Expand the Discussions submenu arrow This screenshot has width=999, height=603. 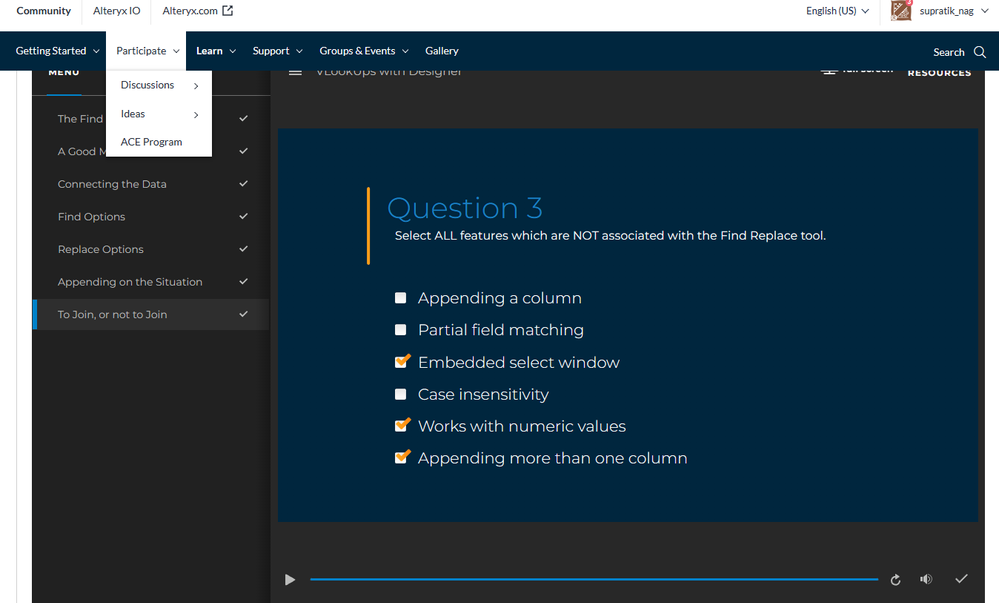tap(196, 85)
